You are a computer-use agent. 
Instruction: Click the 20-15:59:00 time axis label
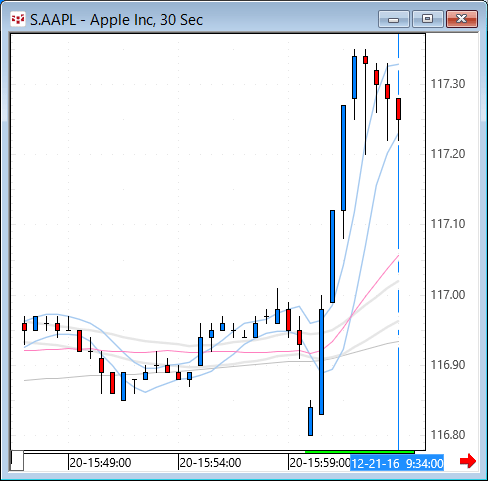click(320, 463)
